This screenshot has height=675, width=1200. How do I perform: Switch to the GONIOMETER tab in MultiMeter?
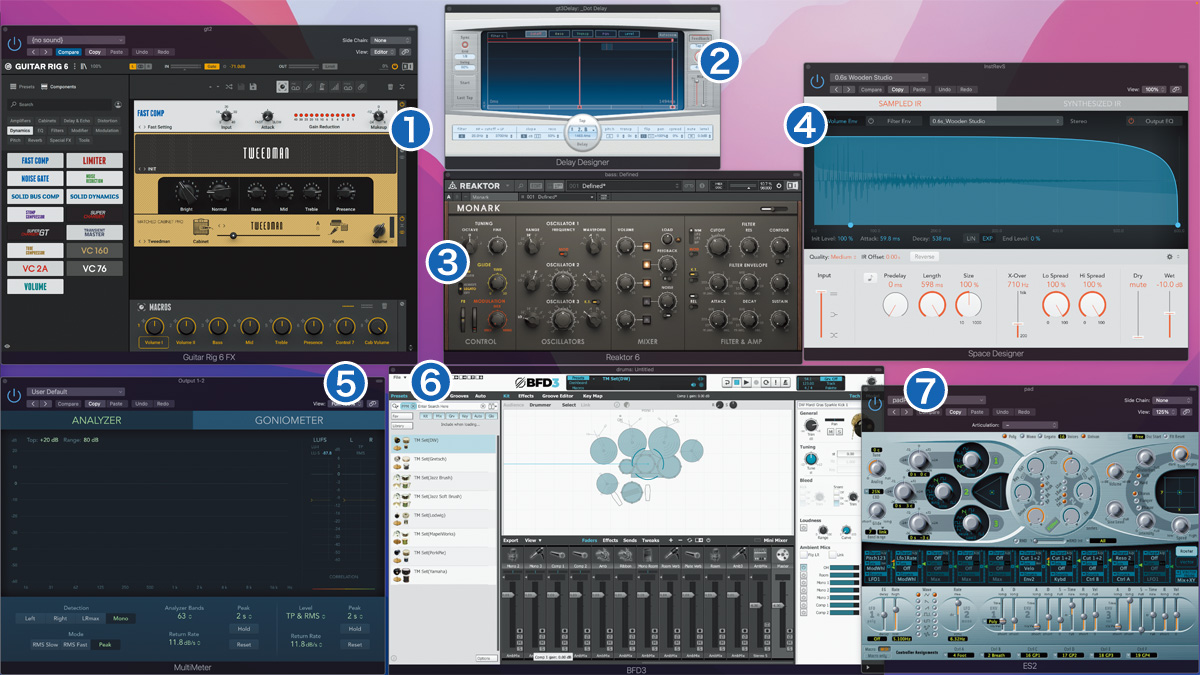289,421
